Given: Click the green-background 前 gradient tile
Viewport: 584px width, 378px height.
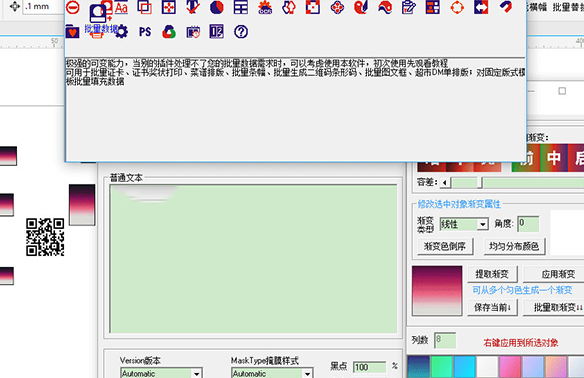Looking at the screenshot, I should coord(526,158).
